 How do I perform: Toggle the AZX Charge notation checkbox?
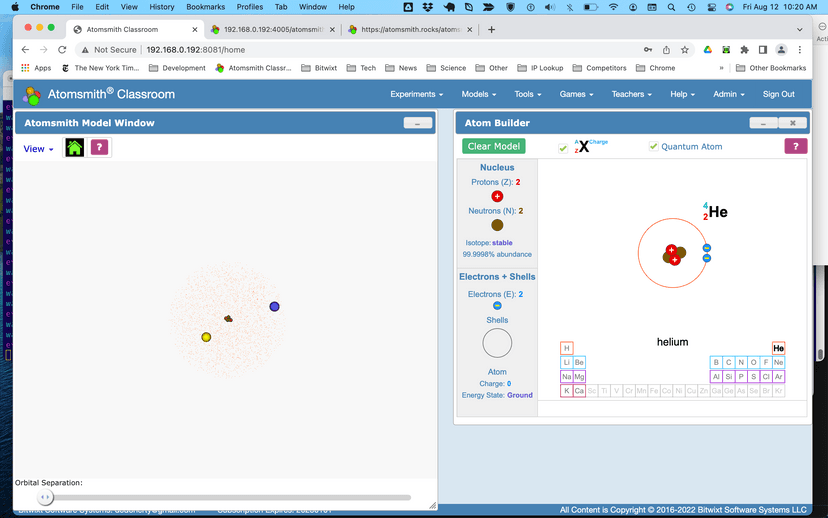point(563,148)
